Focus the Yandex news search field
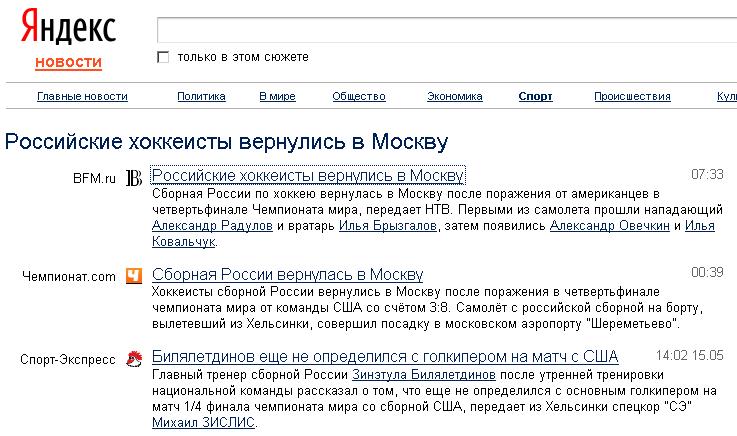This screenshot has height=436, width=737. tap(446, 29)
